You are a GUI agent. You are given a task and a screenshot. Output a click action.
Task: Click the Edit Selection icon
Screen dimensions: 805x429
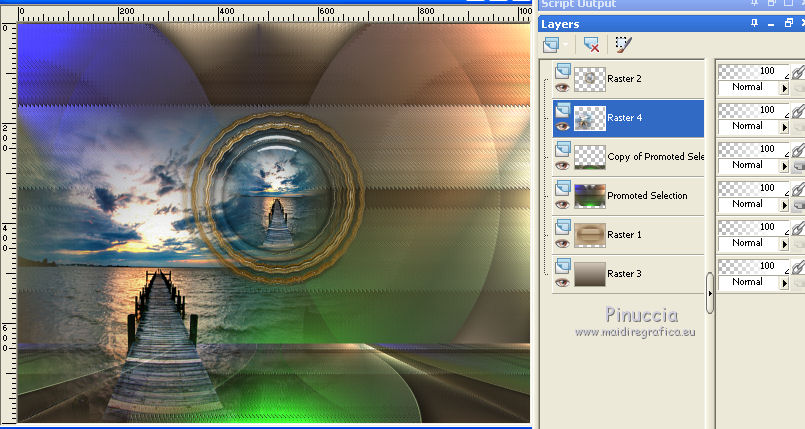point(623,45)
